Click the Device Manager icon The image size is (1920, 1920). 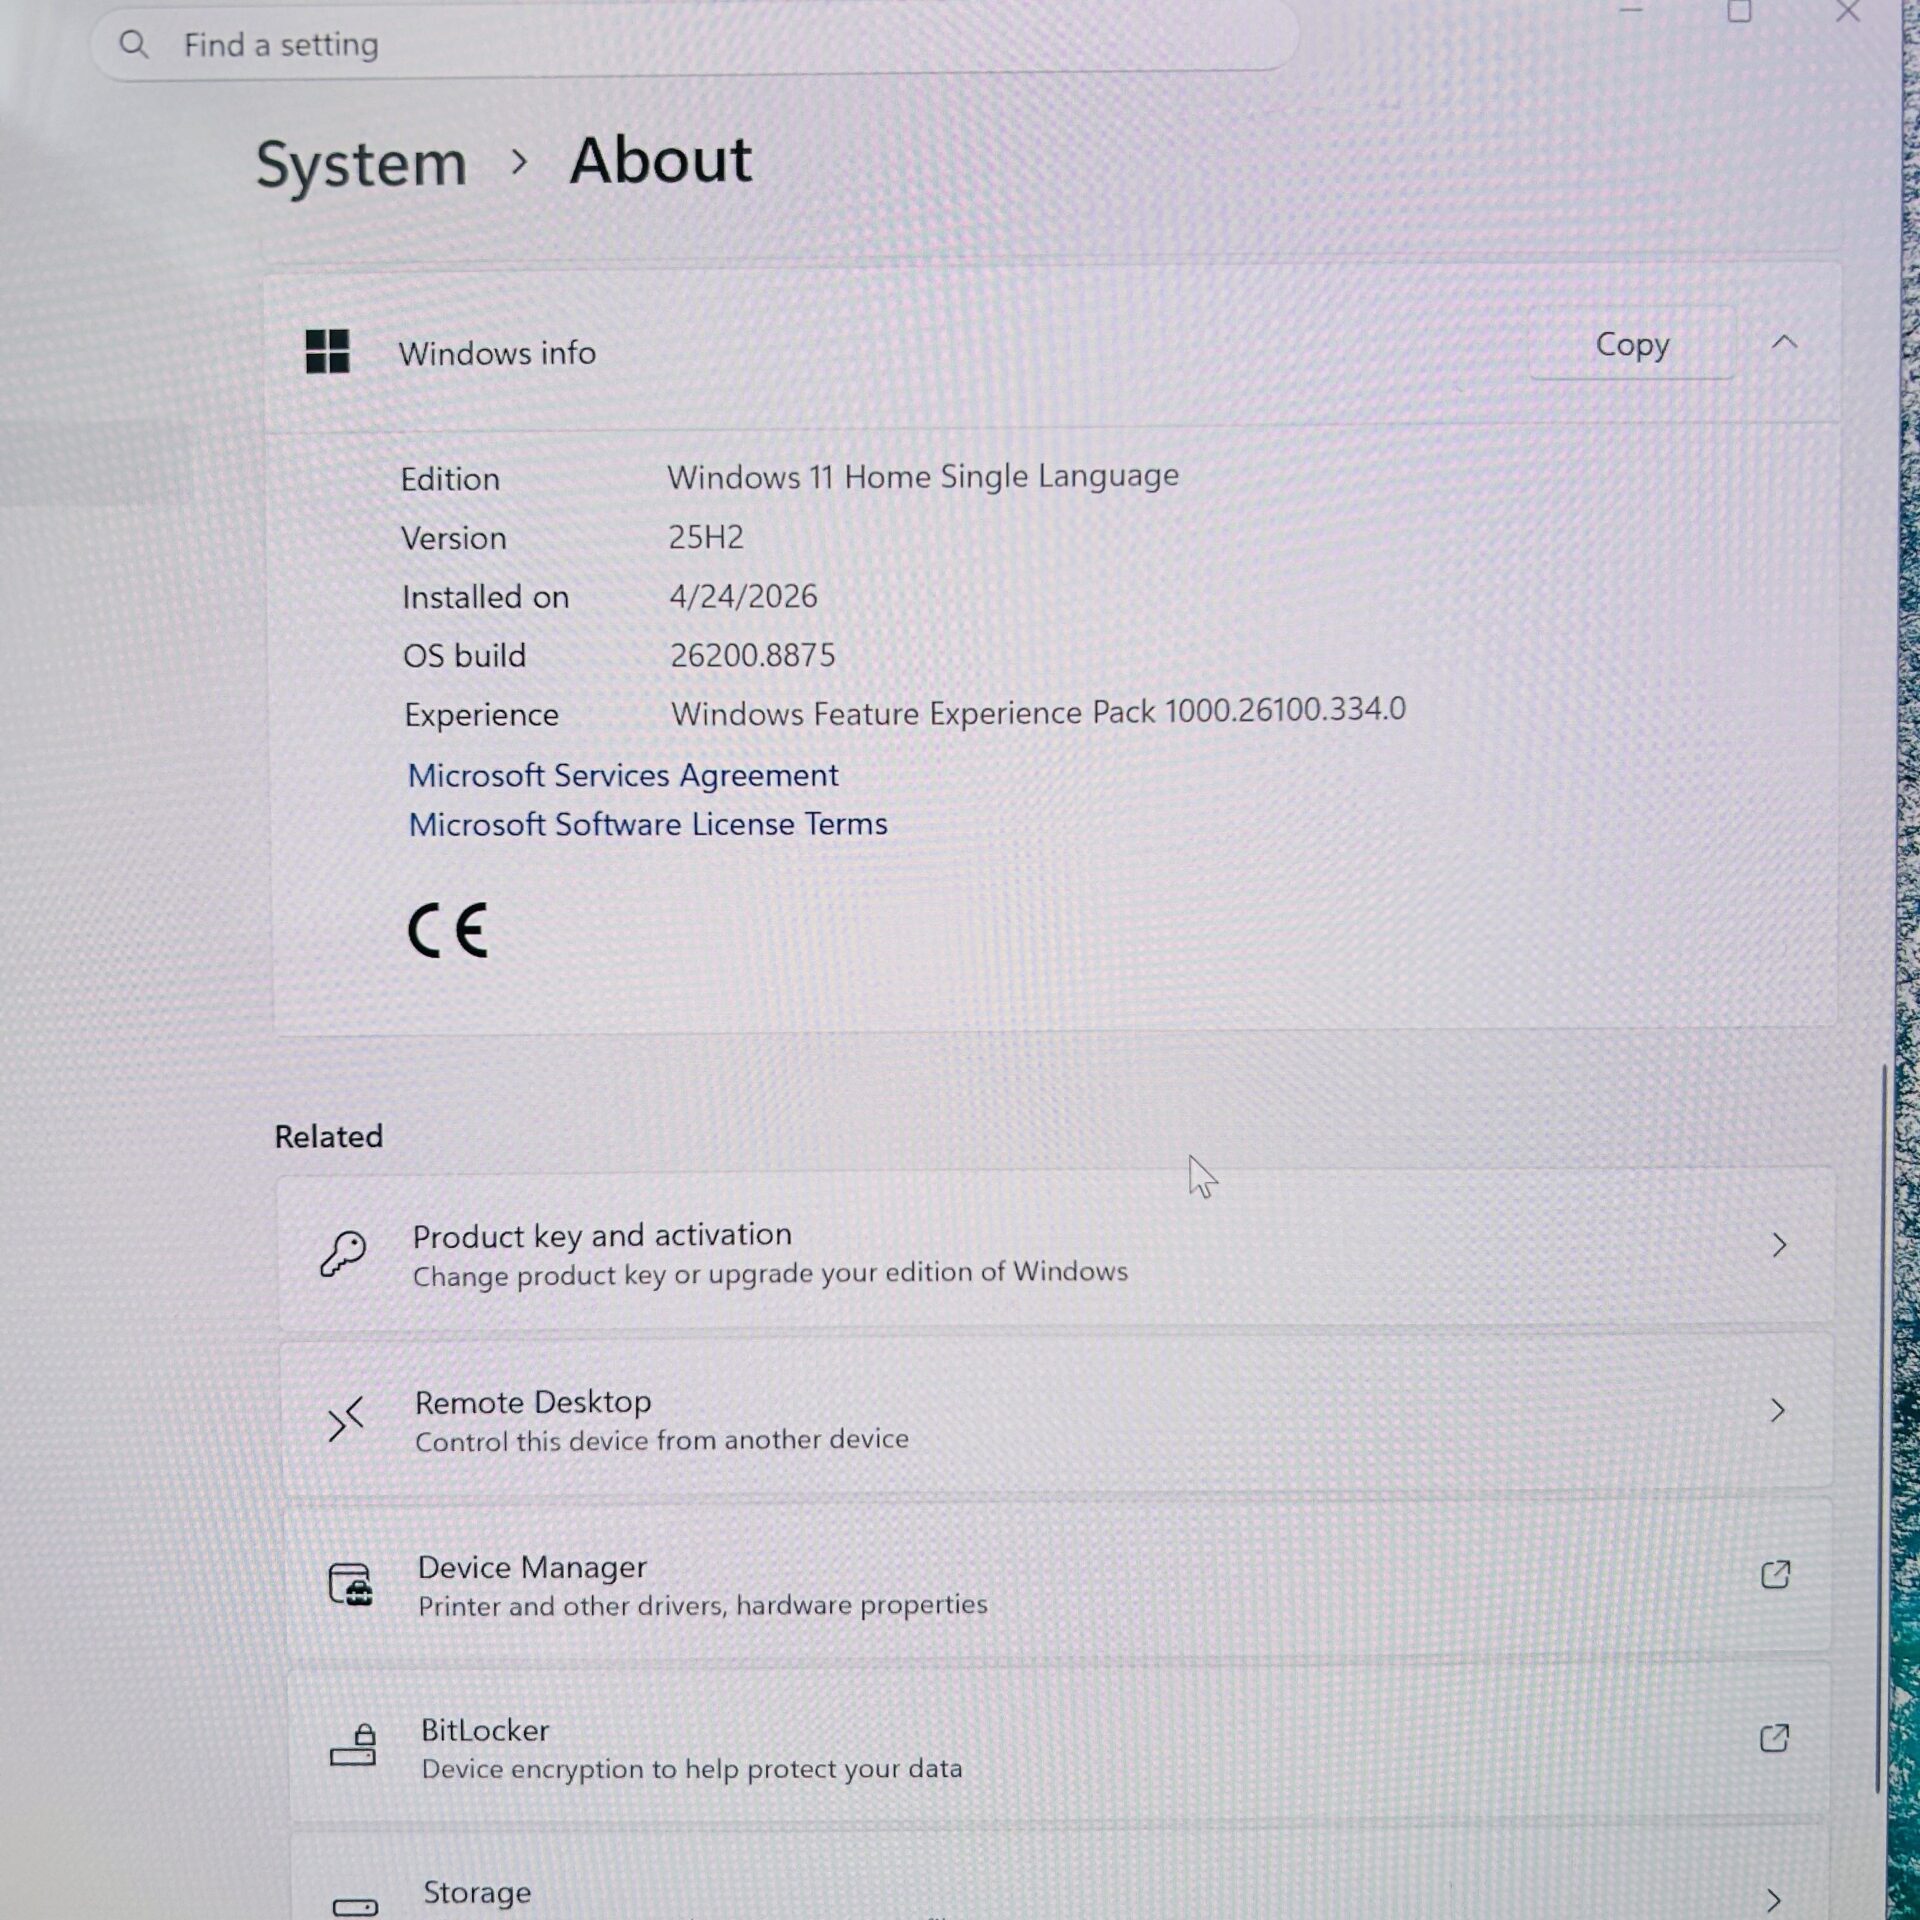coord(350,1584)
